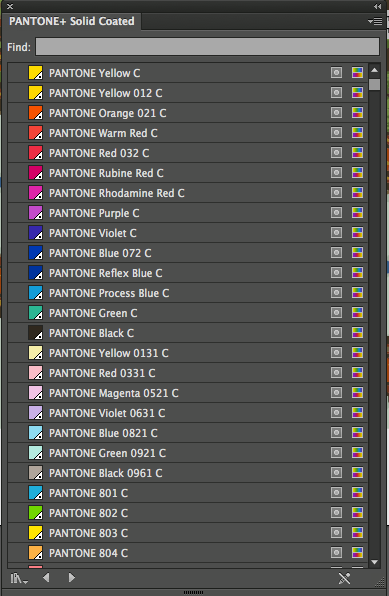Screen dimensions: 389x596
Task: Select the PANTONE+ Solid Coated tab
Action: coord(72,21)
